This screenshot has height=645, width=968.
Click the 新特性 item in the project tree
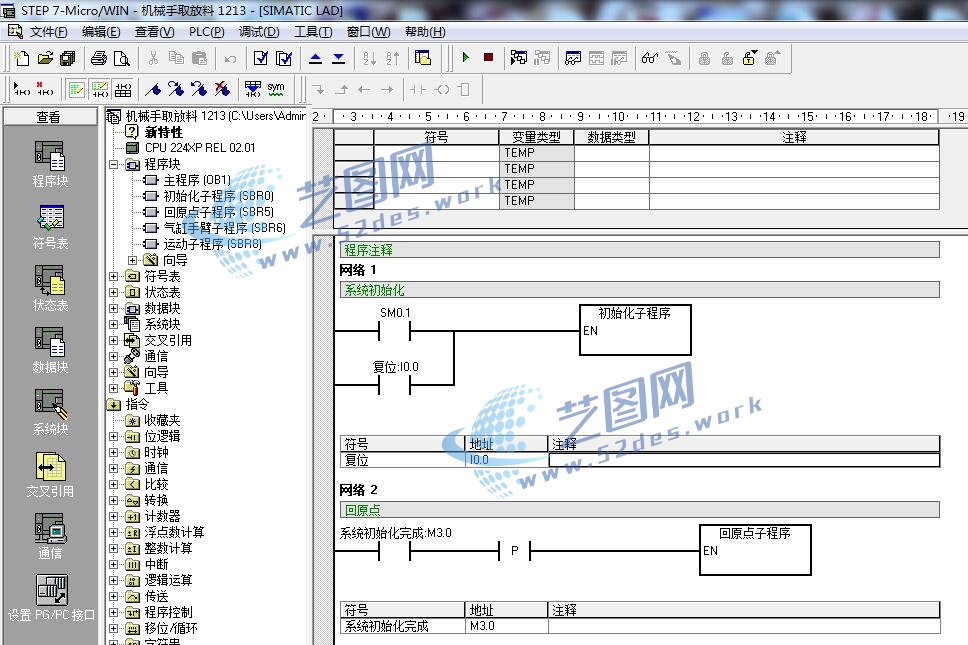pos(164,132)
